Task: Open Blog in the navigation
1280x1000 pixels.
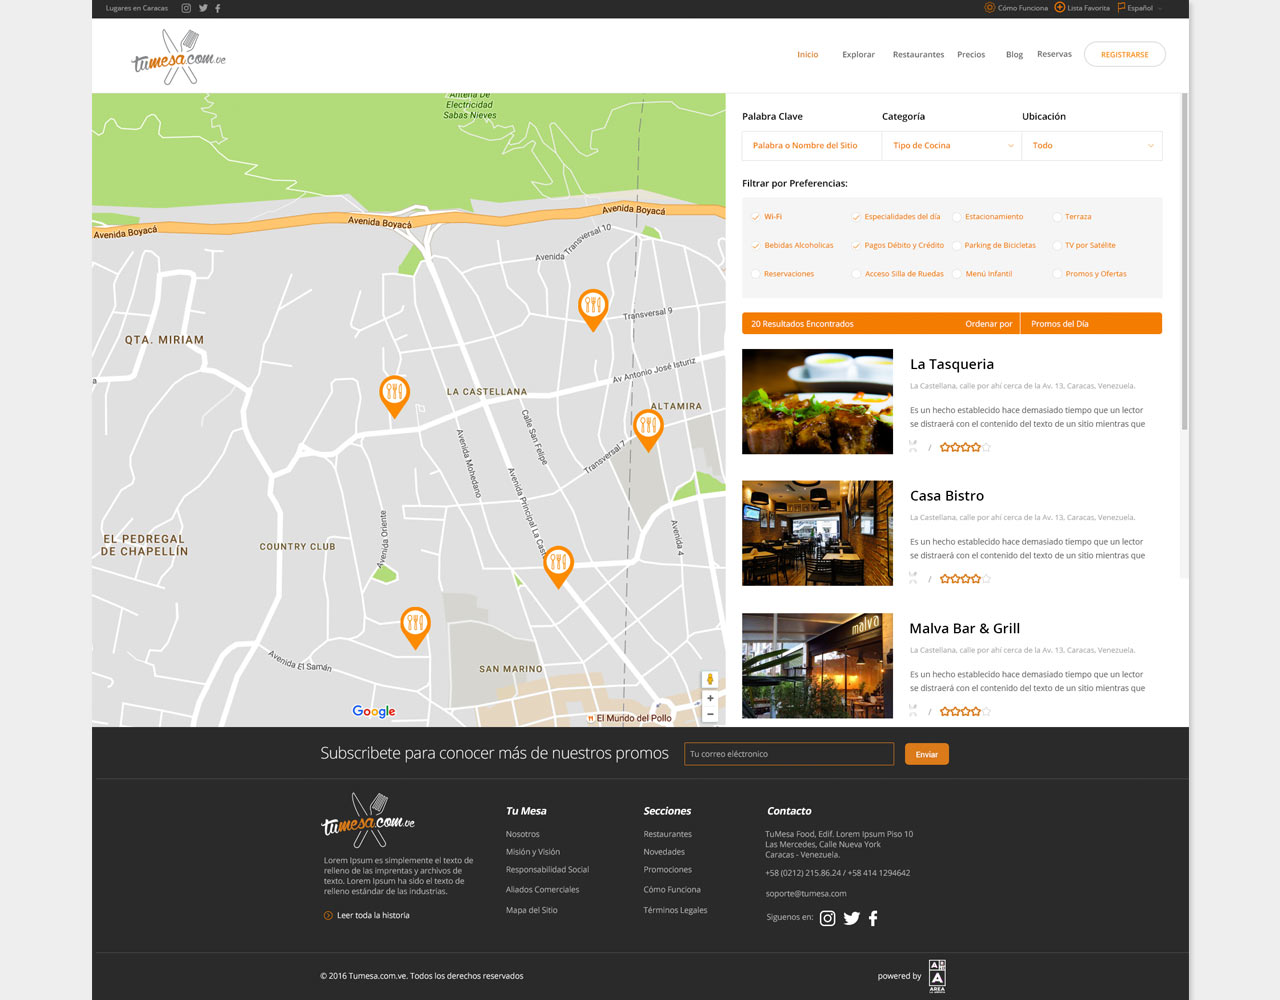Action: tap(1014, 55)
